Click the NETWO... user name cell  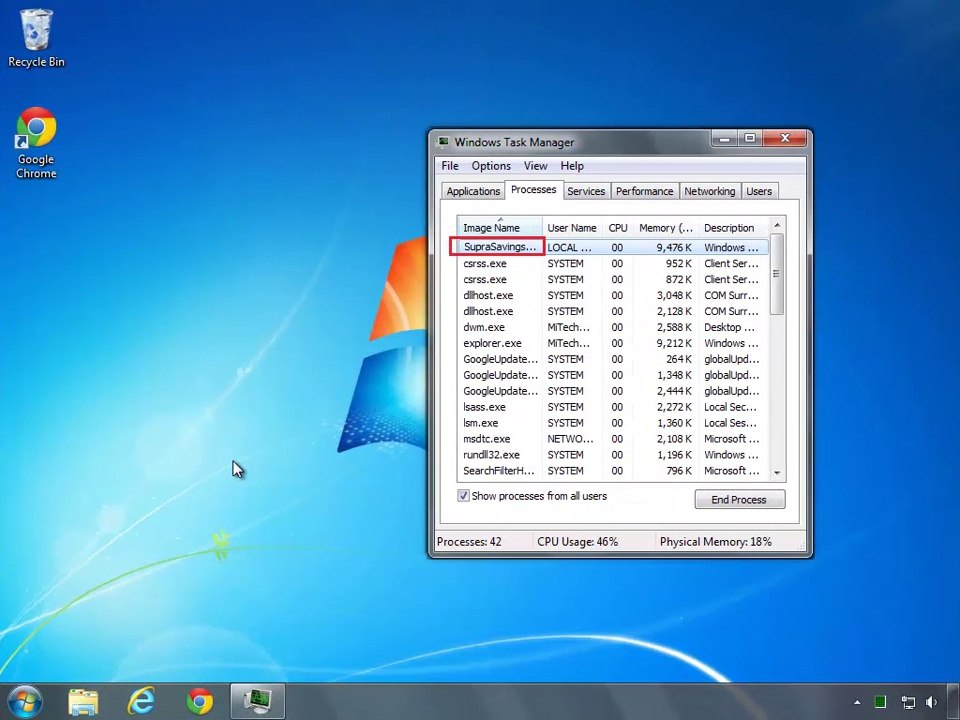570,438
